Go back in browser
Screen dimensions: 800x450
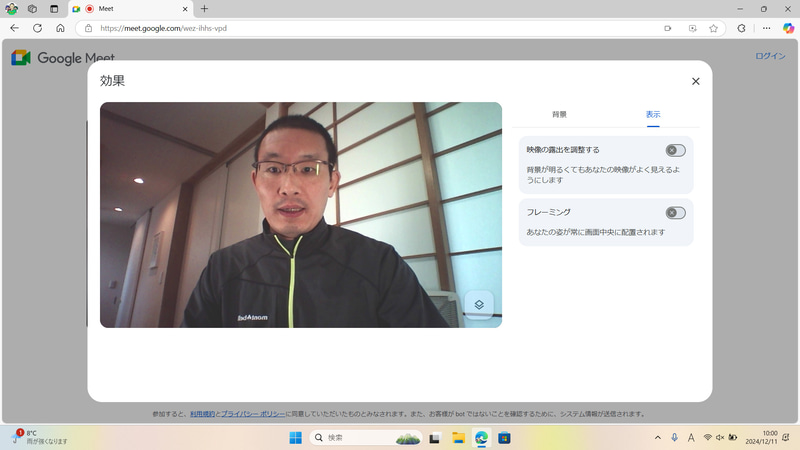tap(14, 28)
